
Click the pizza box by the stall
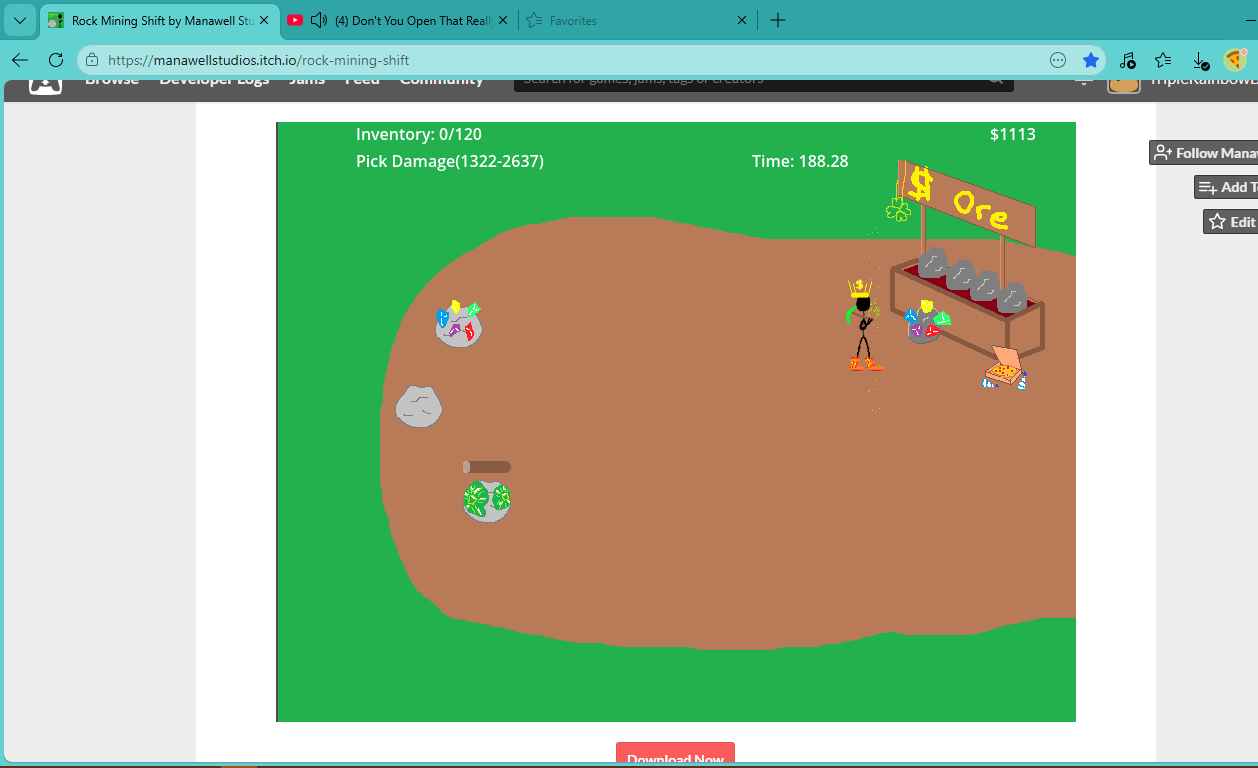[1005, 368]
